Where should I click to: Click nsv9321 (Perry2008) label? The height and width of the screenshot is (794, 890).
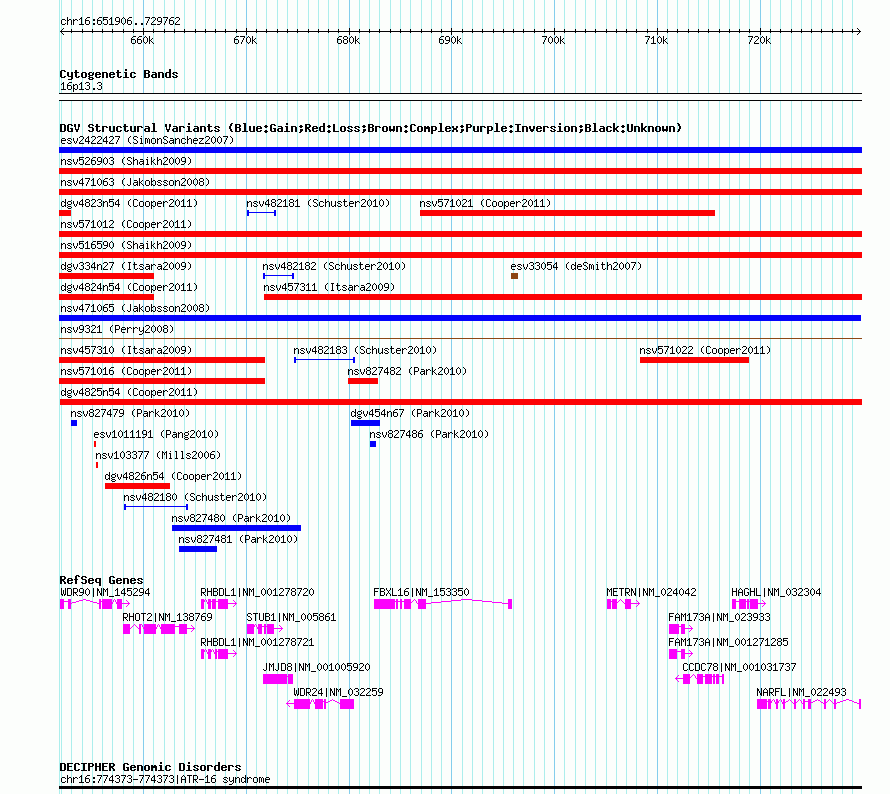click(117, 329)
